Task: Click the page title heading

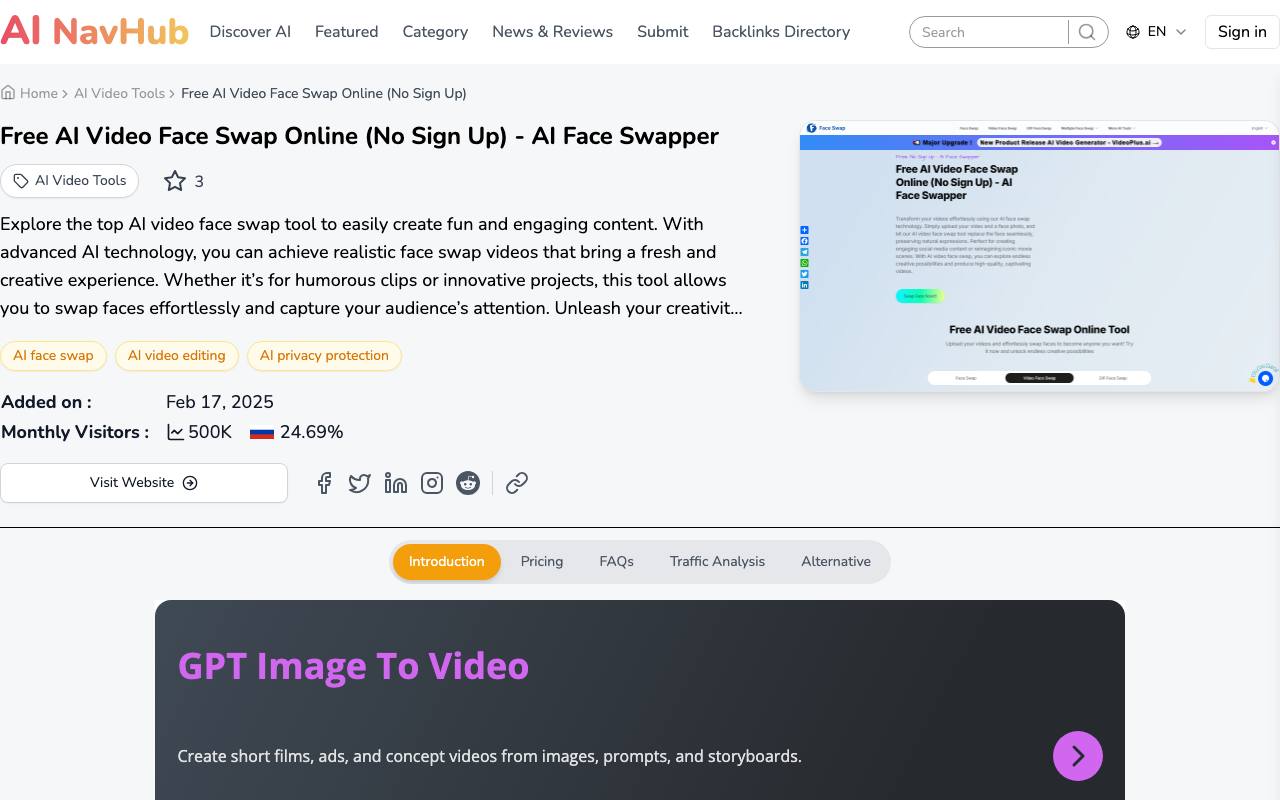Action: (x=360, y=136)
